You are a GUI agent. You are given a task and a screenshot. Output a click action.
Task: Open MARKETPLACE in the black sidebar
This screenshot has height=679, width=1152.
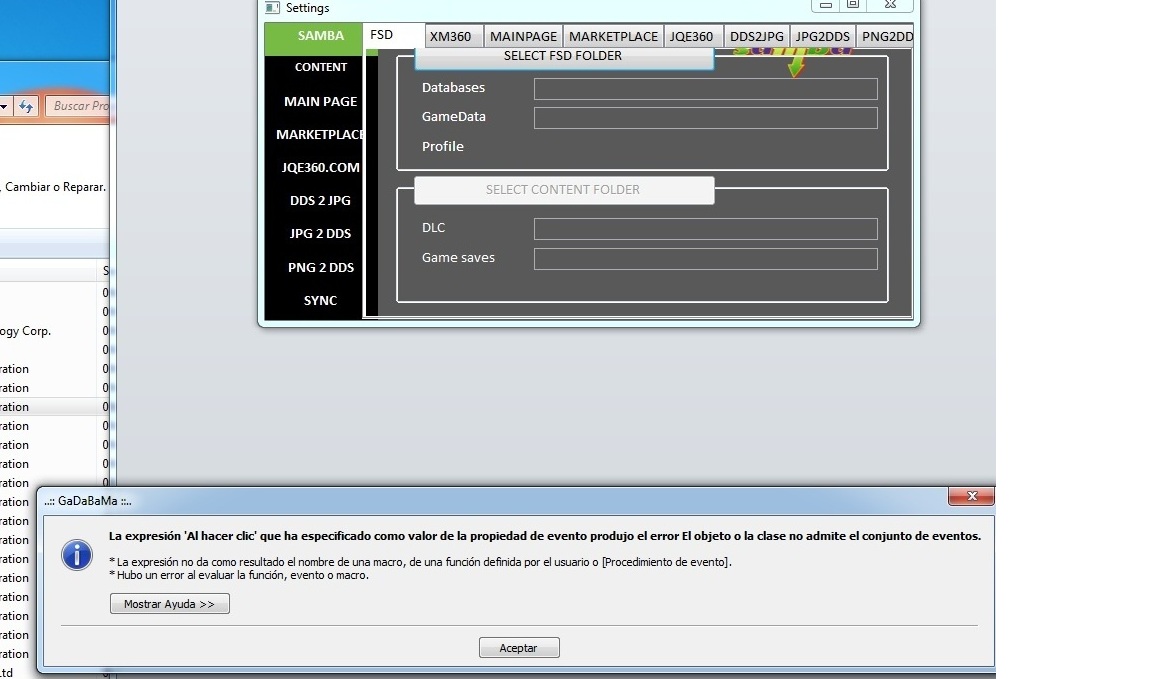319,134
